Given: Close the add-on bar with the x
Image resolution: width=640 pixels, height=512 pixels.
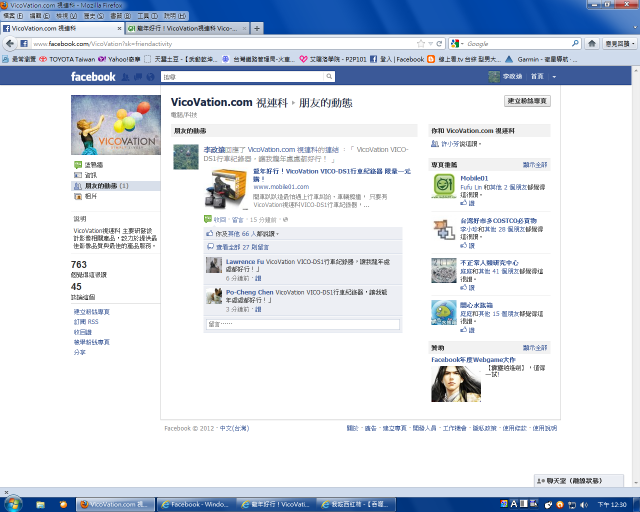Looking at the screenshot, I should click(6, 492).
